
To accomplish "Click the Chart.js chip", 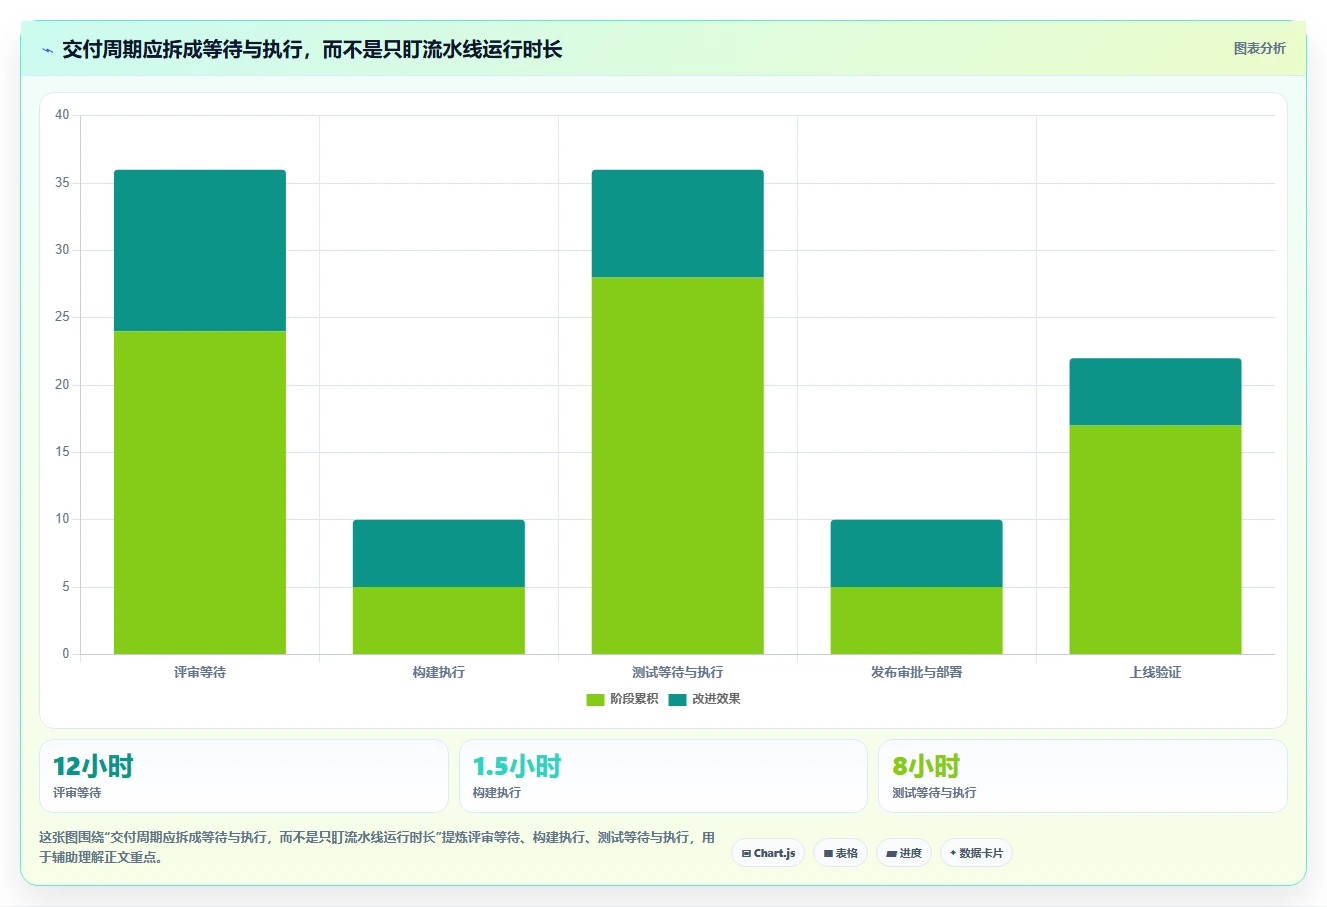I will point(768,853).
